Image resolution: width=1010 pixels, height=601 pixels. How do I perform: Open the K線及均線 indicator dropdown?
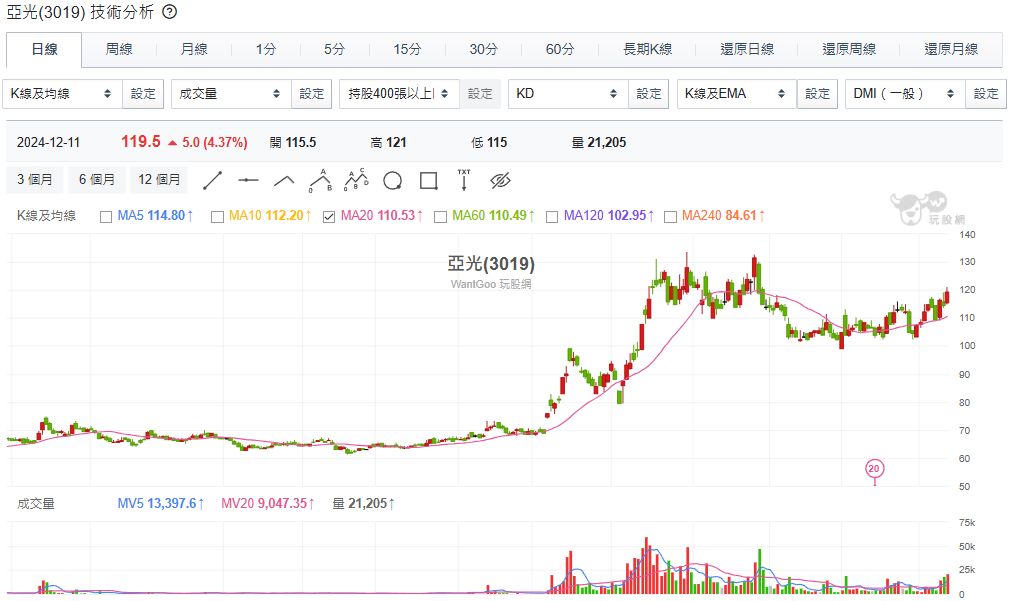click(x=62, y=94)
